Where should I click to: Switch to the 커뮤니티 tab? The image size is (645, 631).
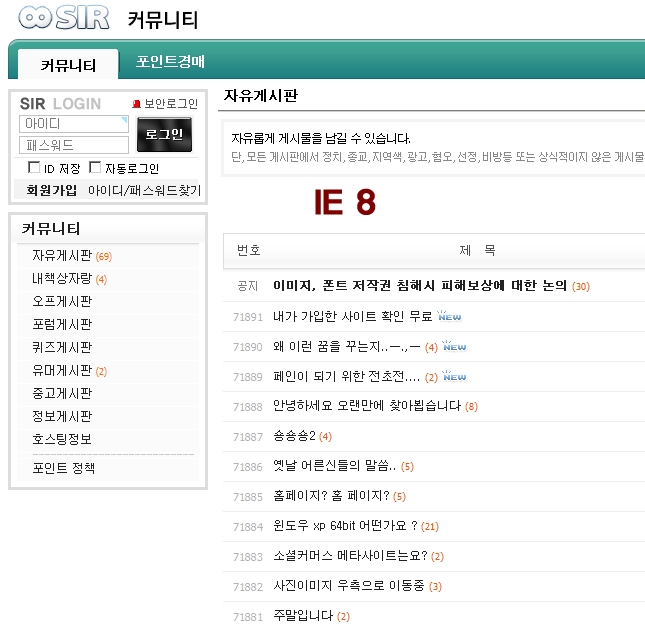pyautogui.click(x=68, y=65)
